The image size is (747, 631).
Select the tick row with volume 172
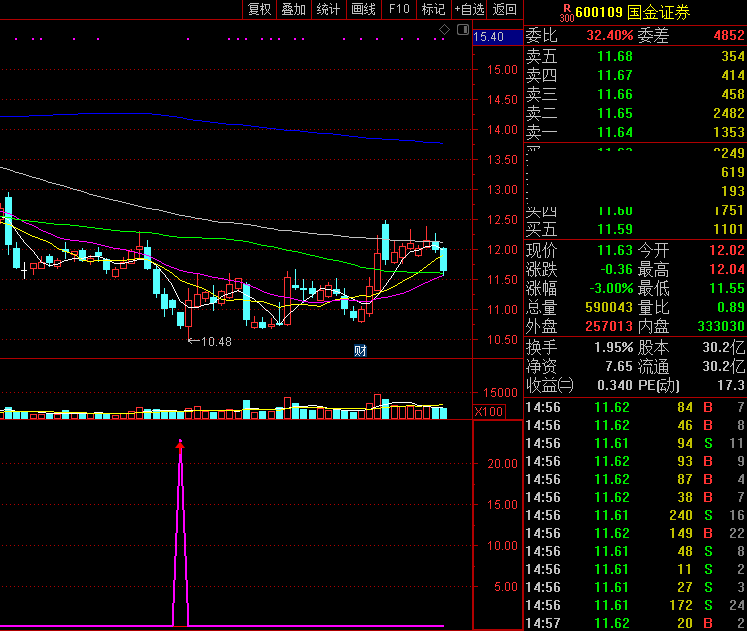pos(636,605)
